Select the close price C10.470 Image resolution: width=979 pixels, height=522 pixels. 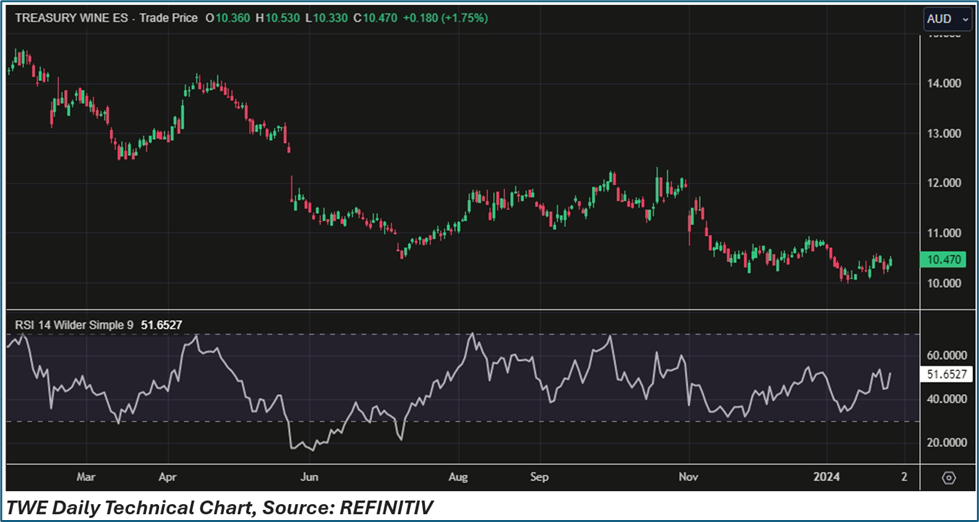pyautogui.click(x=376, y=18)
